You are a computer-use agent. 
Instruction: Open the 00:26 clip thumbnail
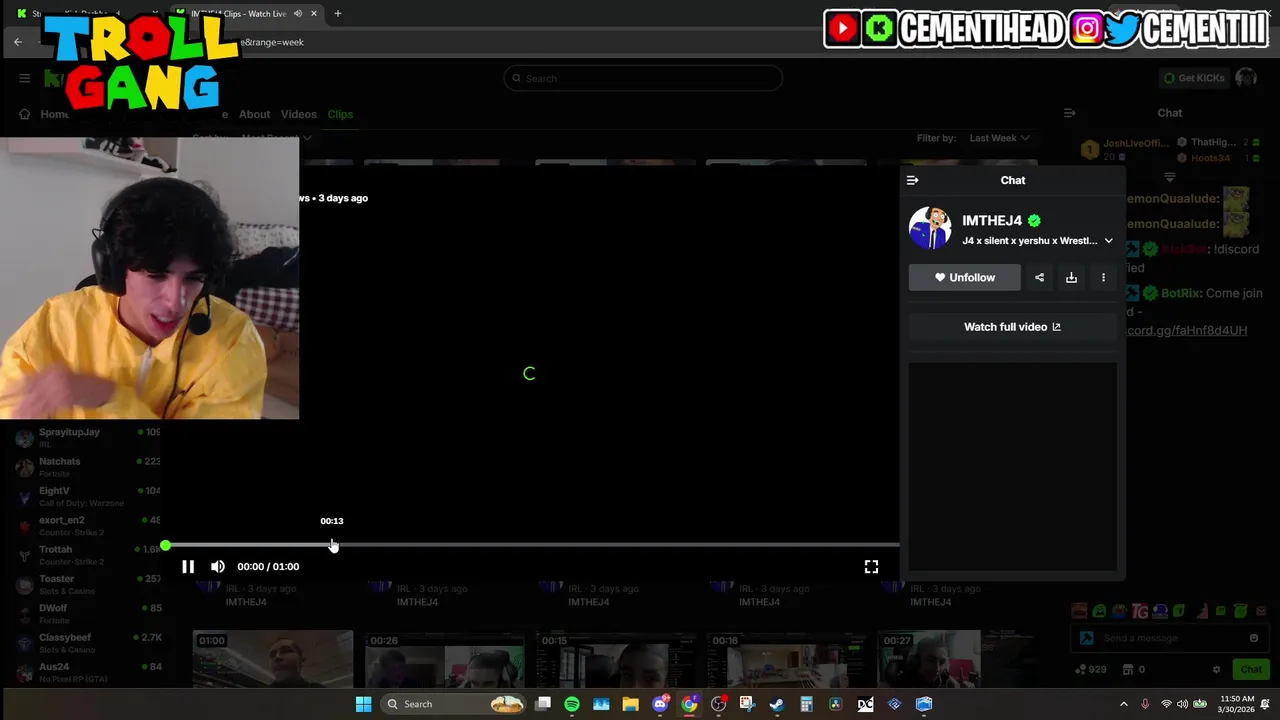coord(444,658)
